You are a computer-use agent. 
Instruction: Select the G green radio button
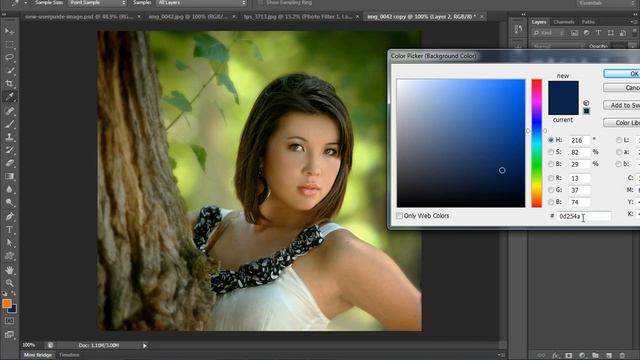551,190
